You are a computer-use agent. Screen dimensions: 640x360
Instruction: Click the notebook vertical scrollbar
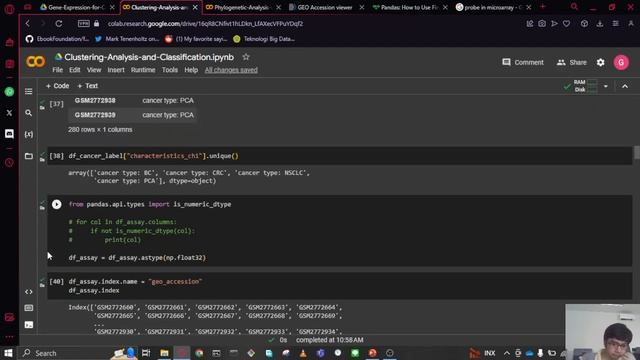637,153
